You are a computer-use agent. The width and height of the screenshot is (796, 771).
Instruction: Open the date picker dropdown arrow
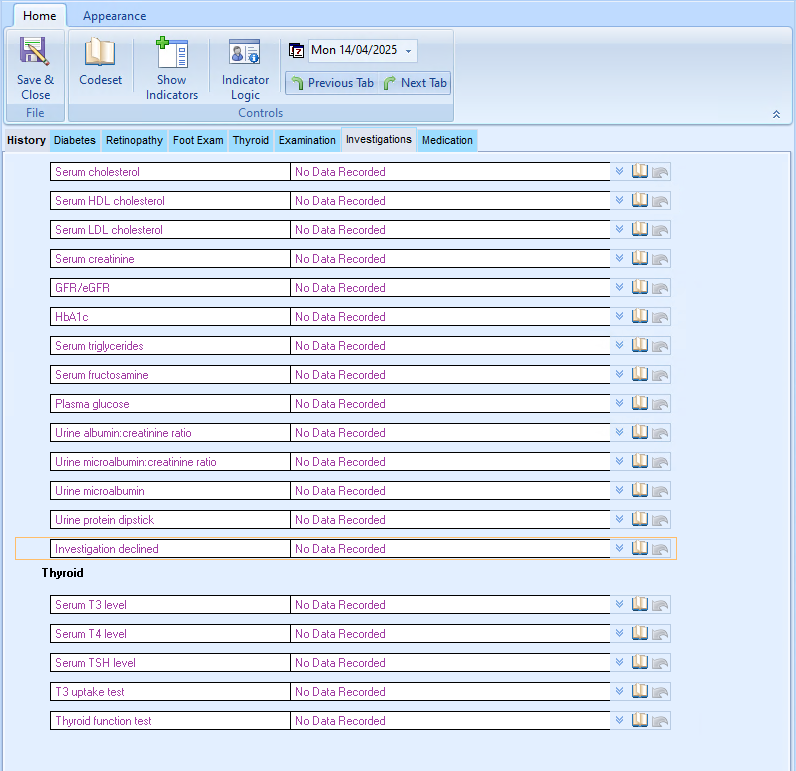pos(408,51)
